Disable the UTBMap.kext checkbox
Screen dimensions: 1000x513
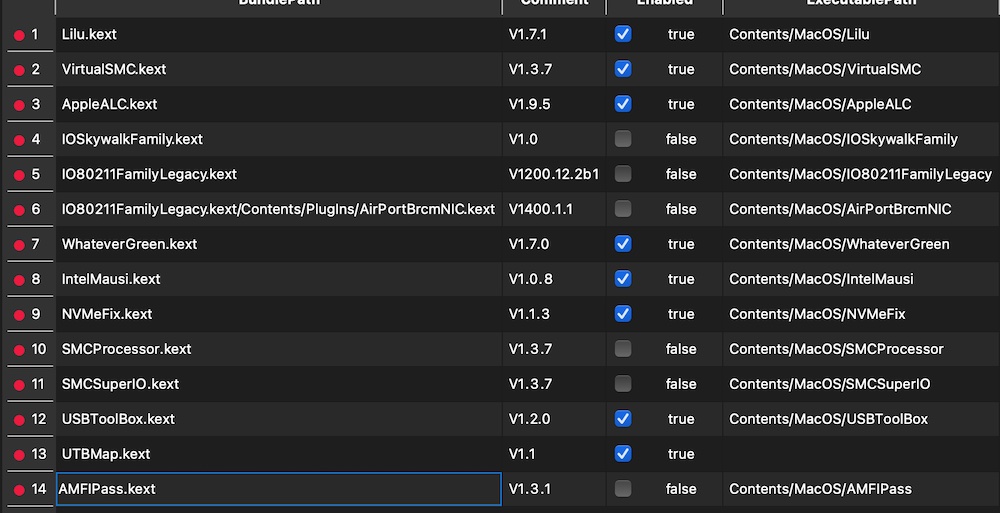click(623, 454)
